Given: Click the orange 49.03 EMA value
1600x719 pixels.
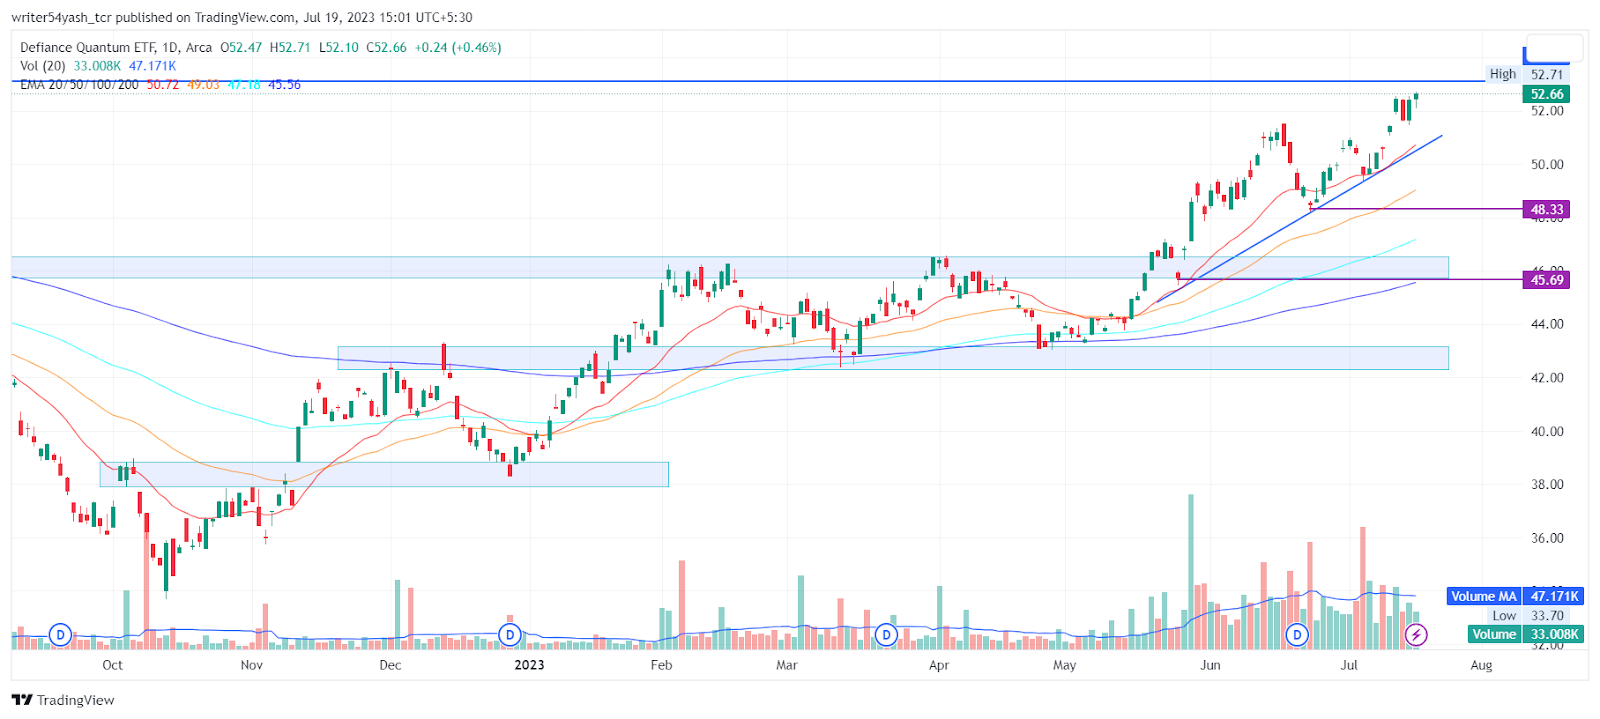Looking at the screenshot, I should click(203, 85).
